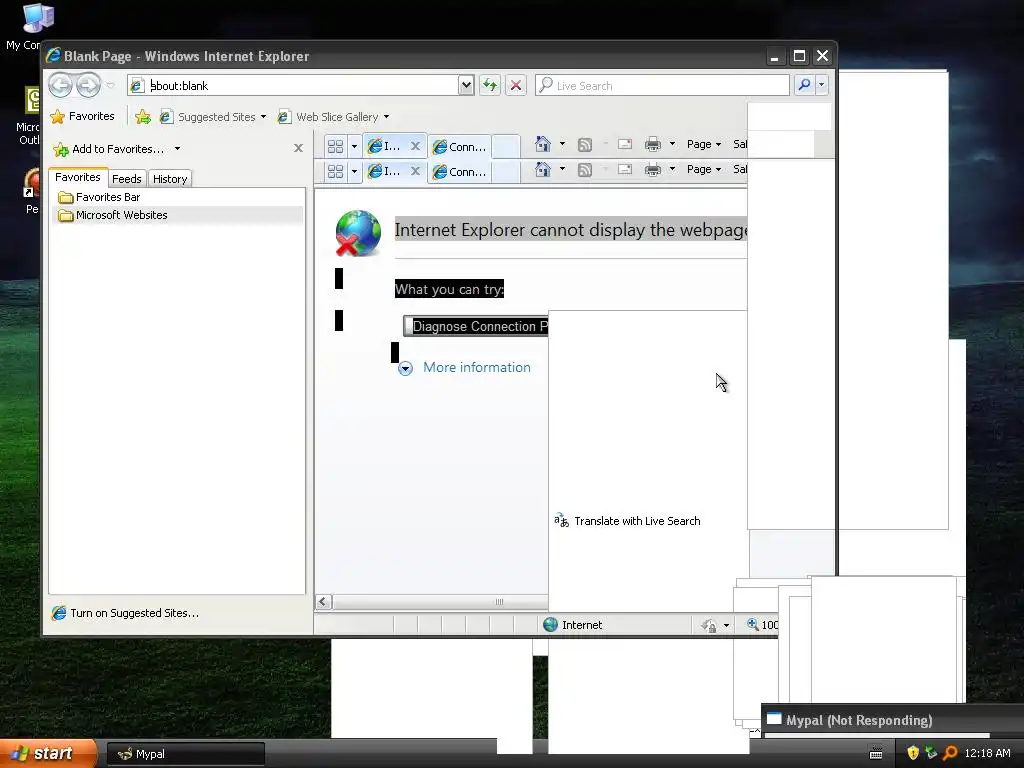Open the Page menu in the lower command bar

click(x=703, y=169)
